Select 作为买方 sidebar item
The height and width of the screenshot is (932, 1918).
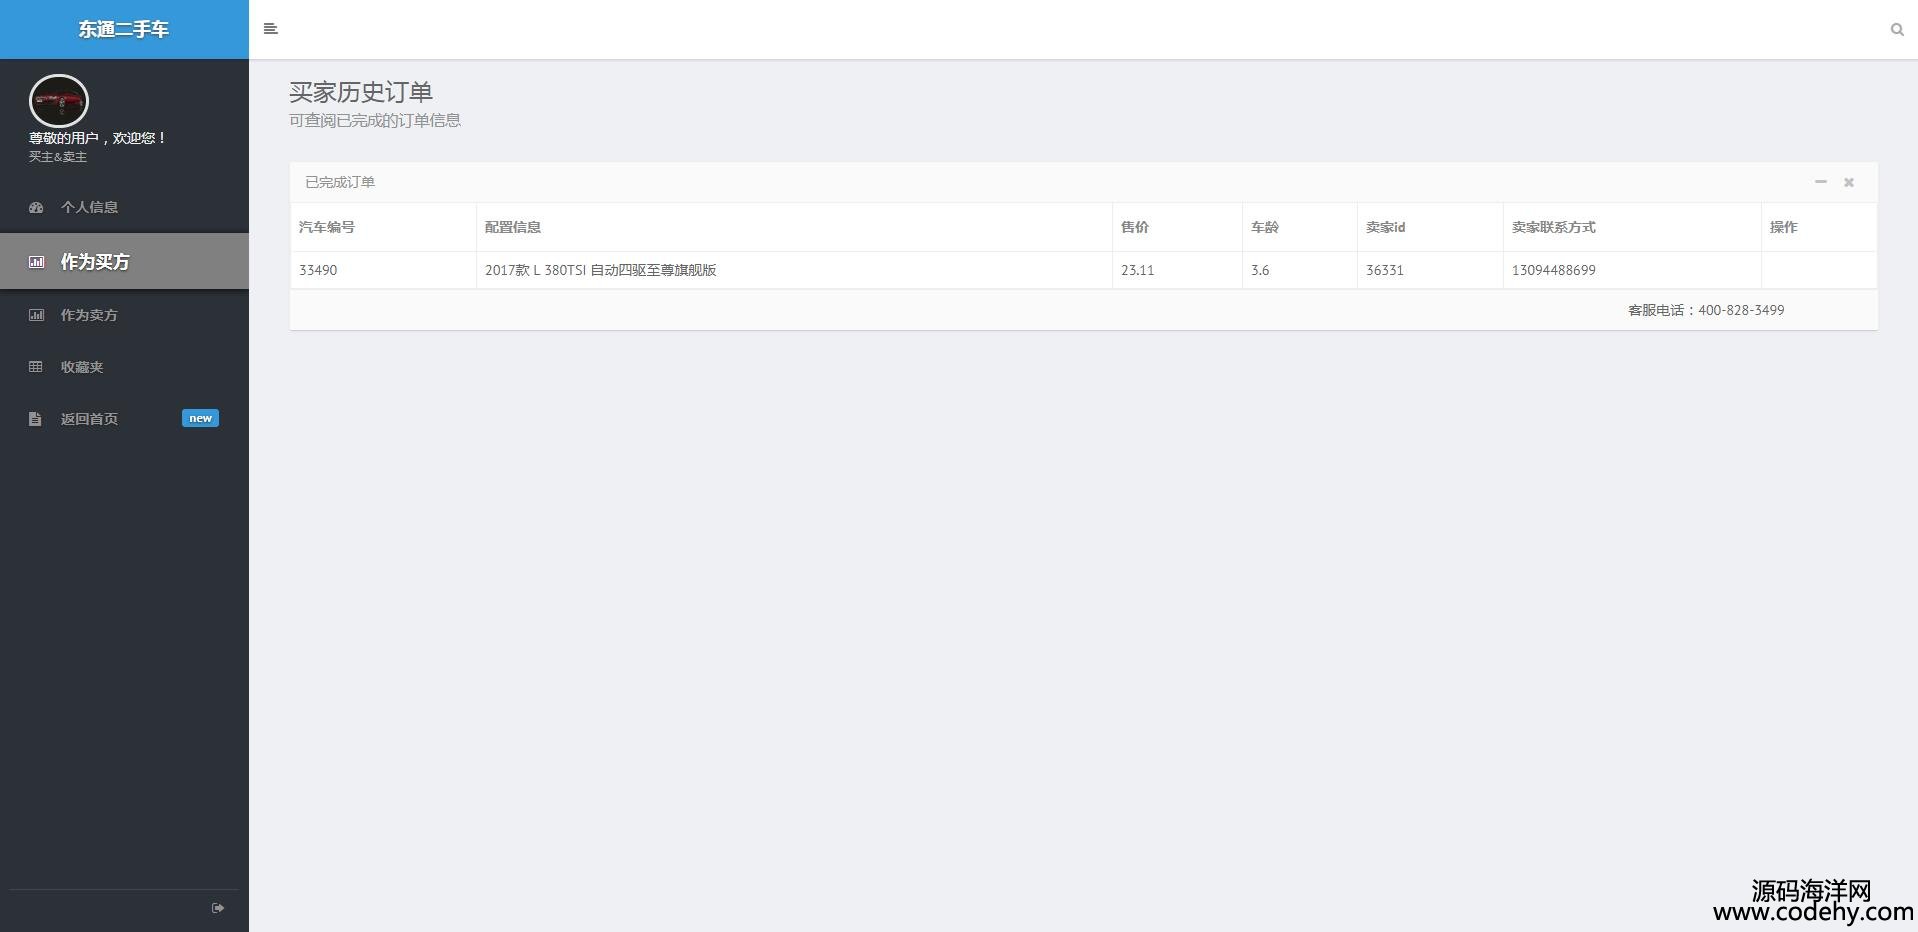coord(124,261)
